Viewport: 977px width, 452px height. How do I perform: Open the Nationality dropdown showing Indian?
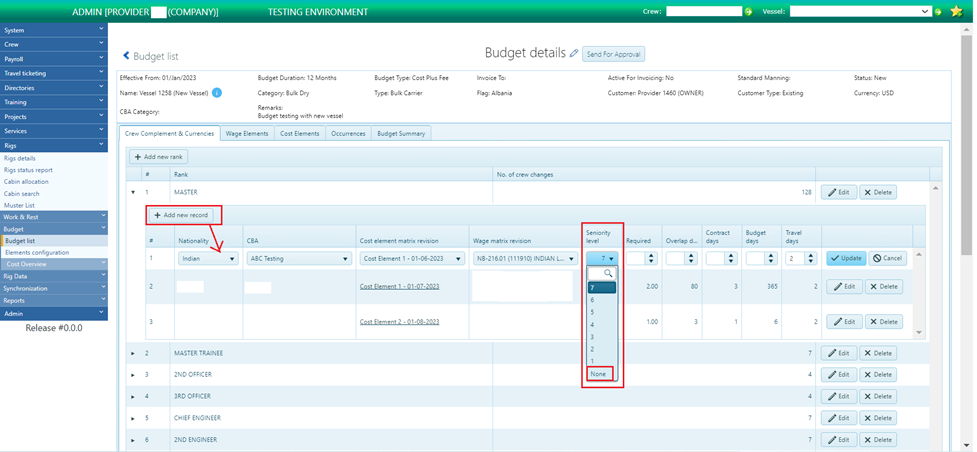click(208, 258)
